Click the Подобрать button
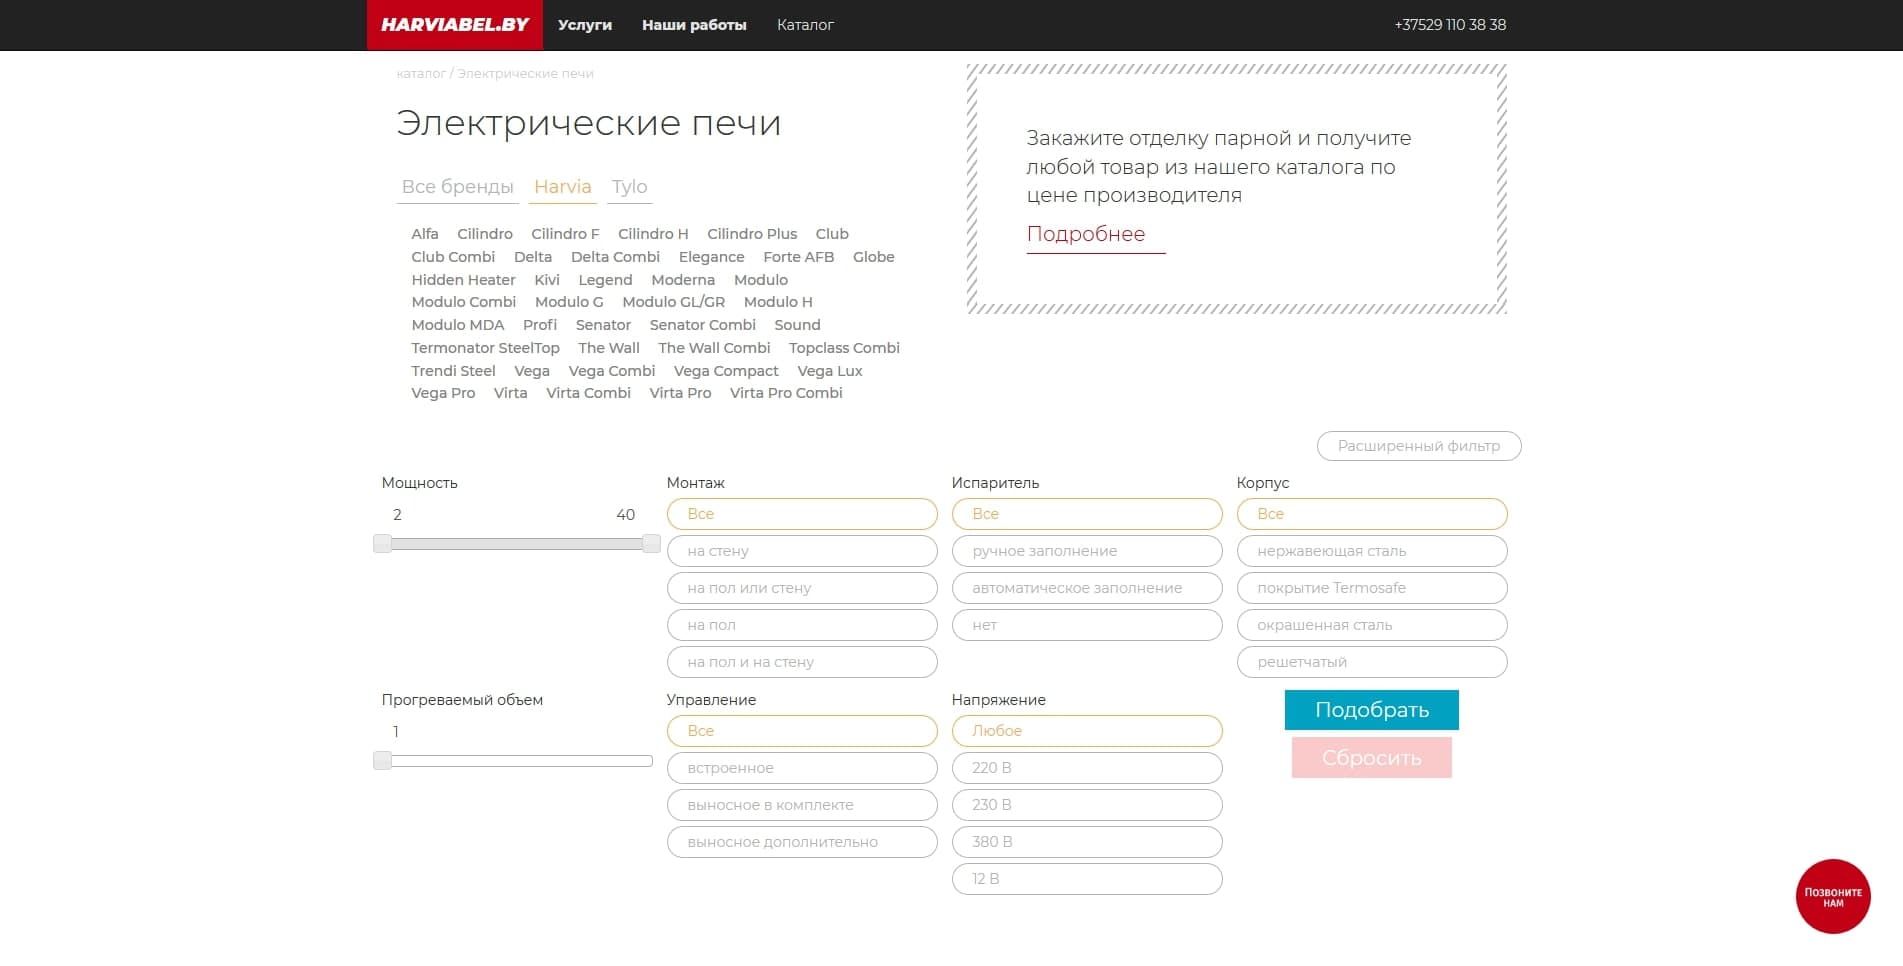The height and width of the screenshot is (966, 1903). 1372,710
